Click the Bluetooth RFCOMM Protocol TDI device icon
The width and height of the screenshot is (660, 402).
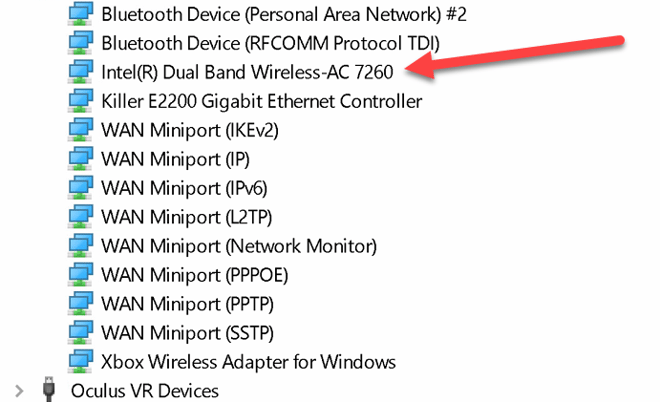click(x=80, y=43)
